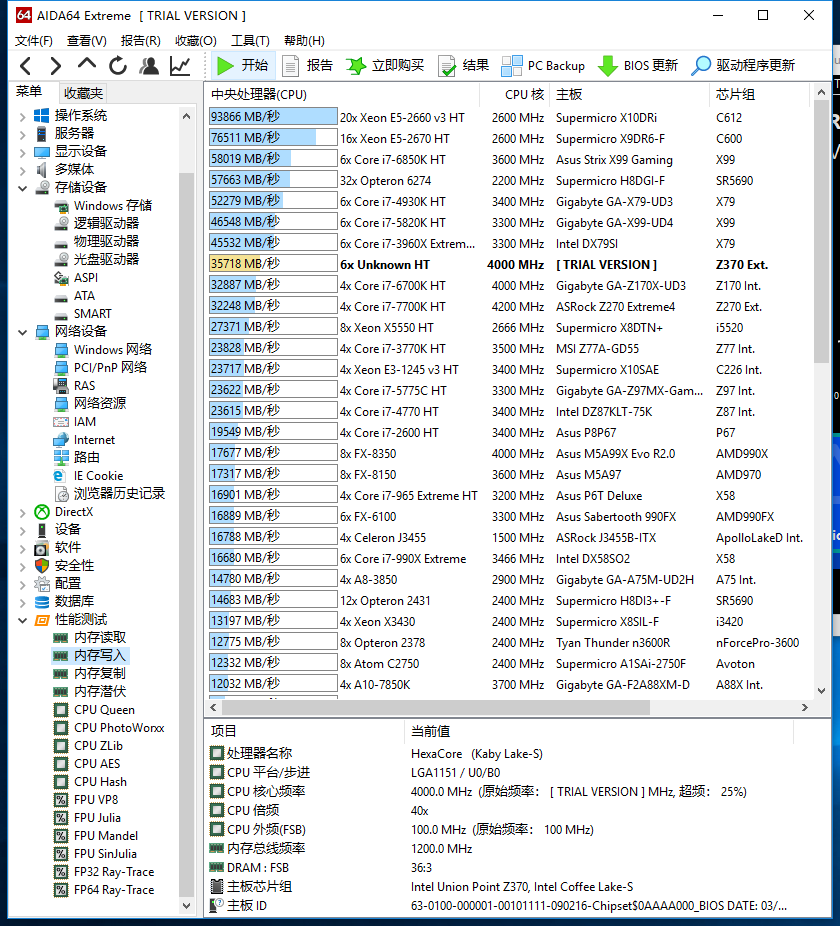
Task: Open the 收藏(O) menu
Action: (196, 41)
